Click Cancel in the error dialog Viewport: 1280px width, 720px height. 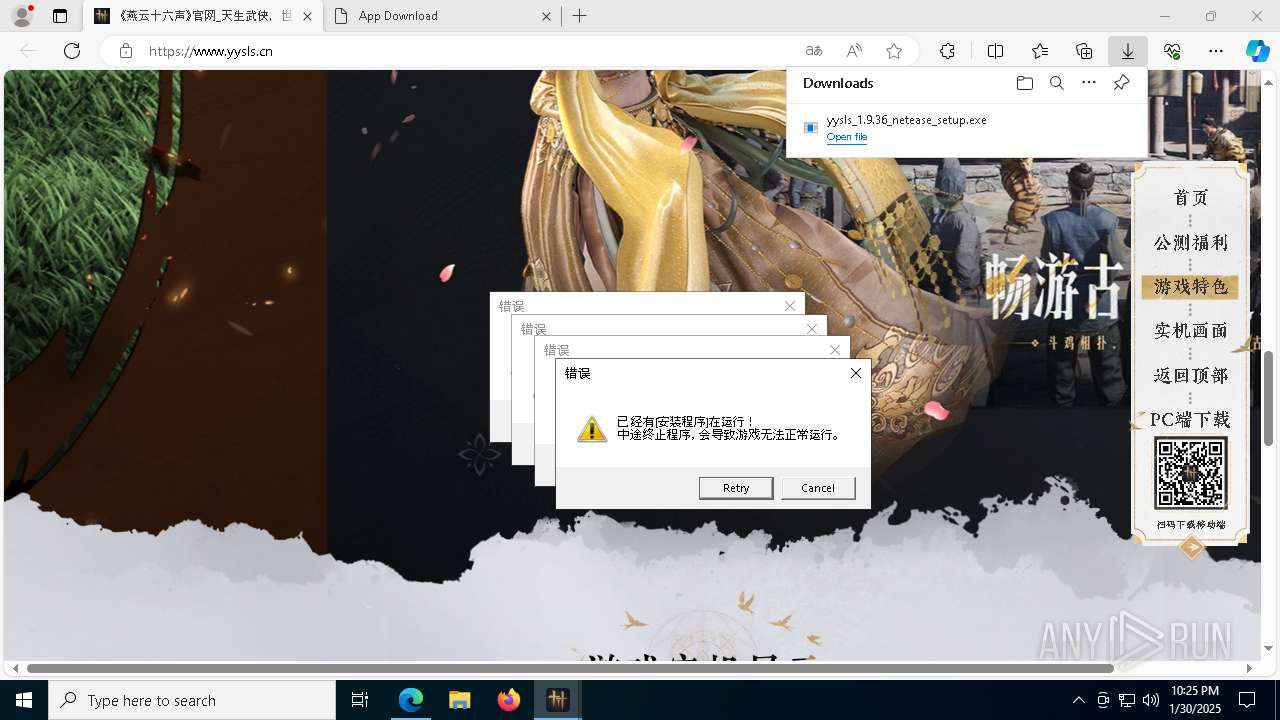pyautogui.click(x=818, y=488)
